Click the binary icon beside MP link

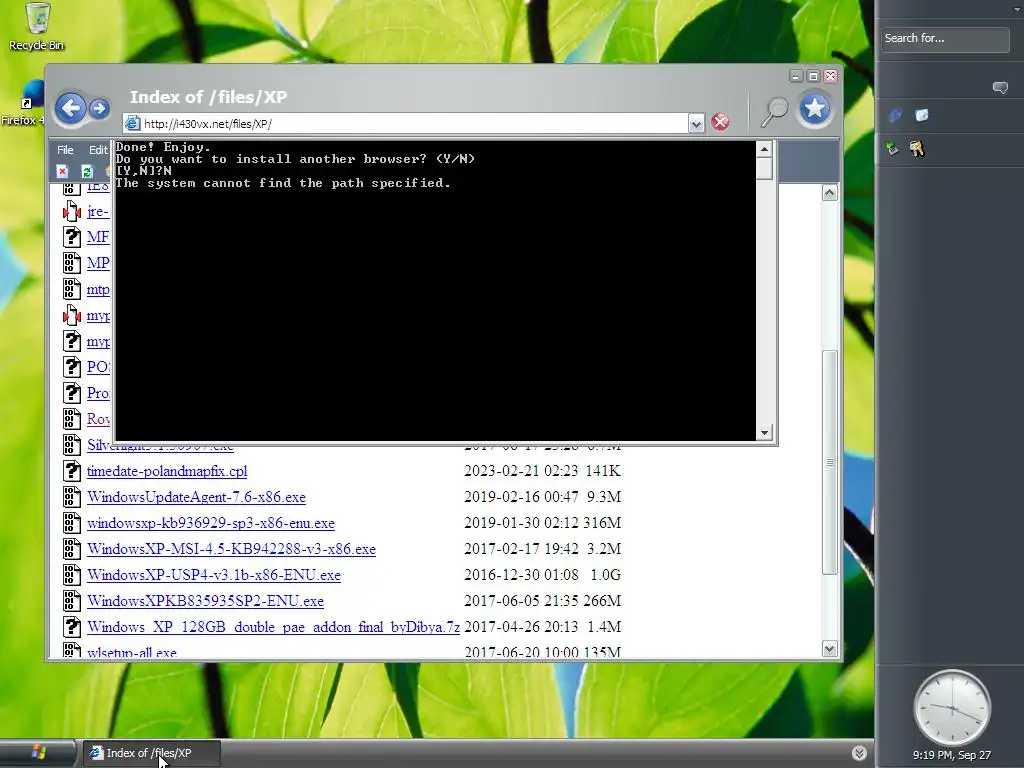[72, 263]
